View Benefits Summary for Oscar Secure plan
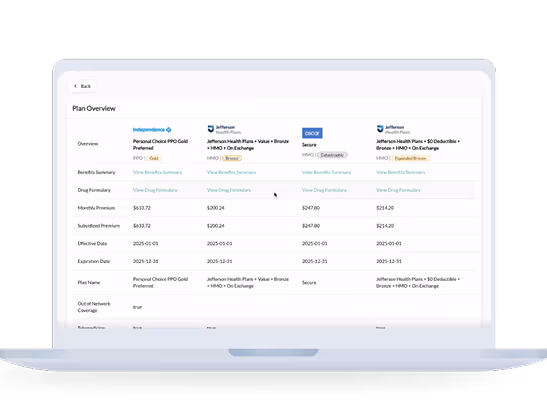The width and height of the screenshot is (547, 400). point(327,172)
